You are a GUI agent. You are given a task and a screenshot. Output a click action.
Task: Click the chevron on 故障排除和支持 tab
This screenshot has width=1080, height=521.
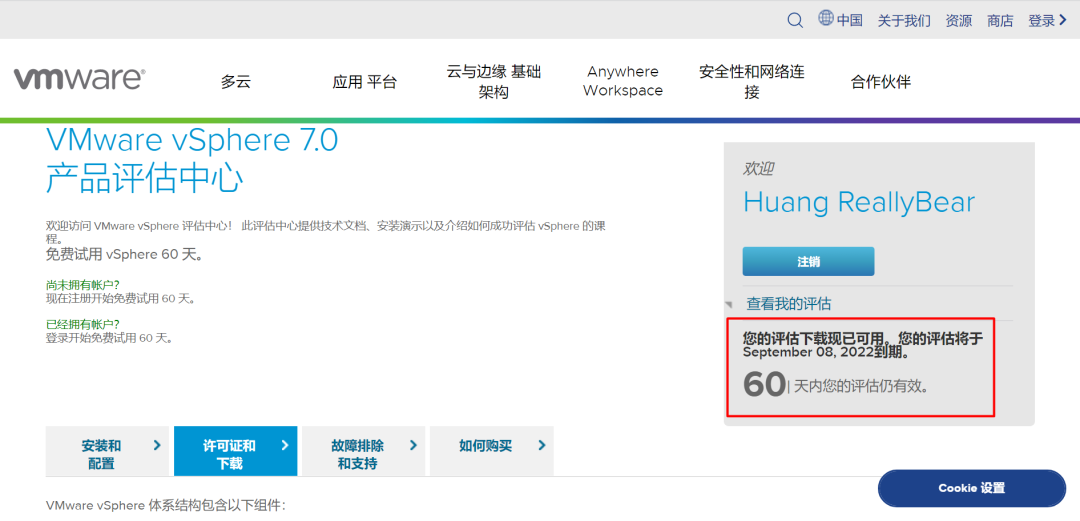pyautogui.click(x=413, y=445)
